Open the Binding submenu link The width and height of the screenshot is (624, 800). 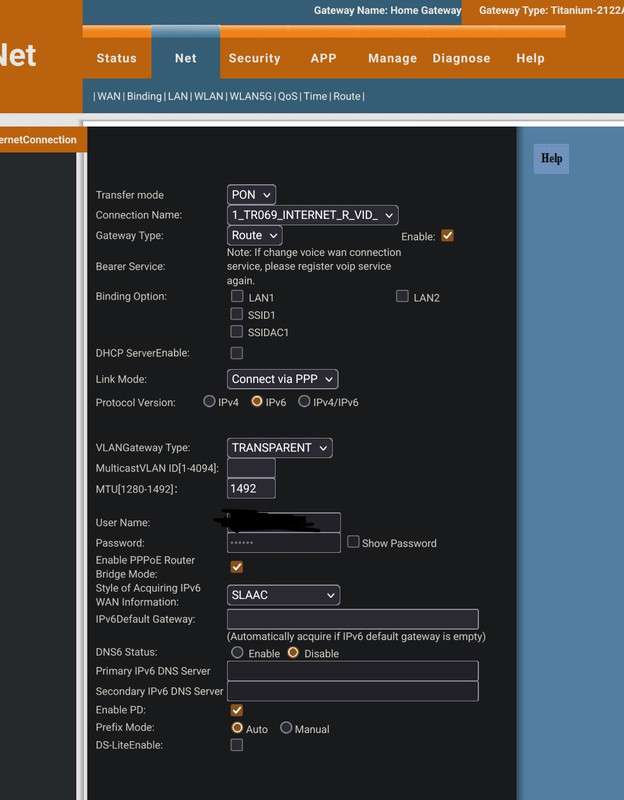click(x=144, y=96)
